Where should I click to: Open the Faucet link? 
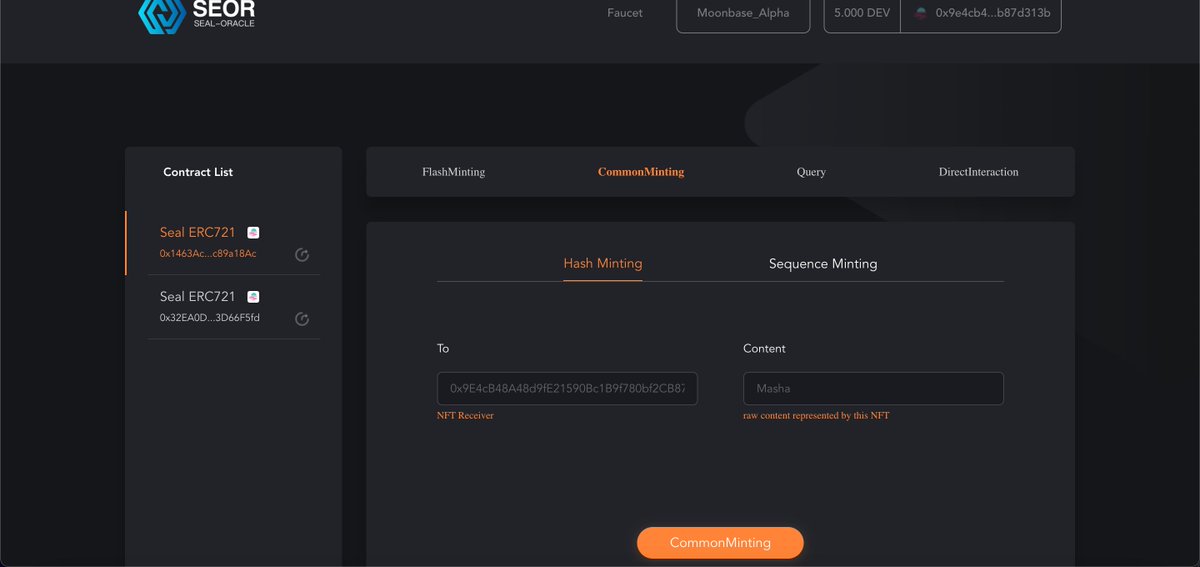[625, 13]
